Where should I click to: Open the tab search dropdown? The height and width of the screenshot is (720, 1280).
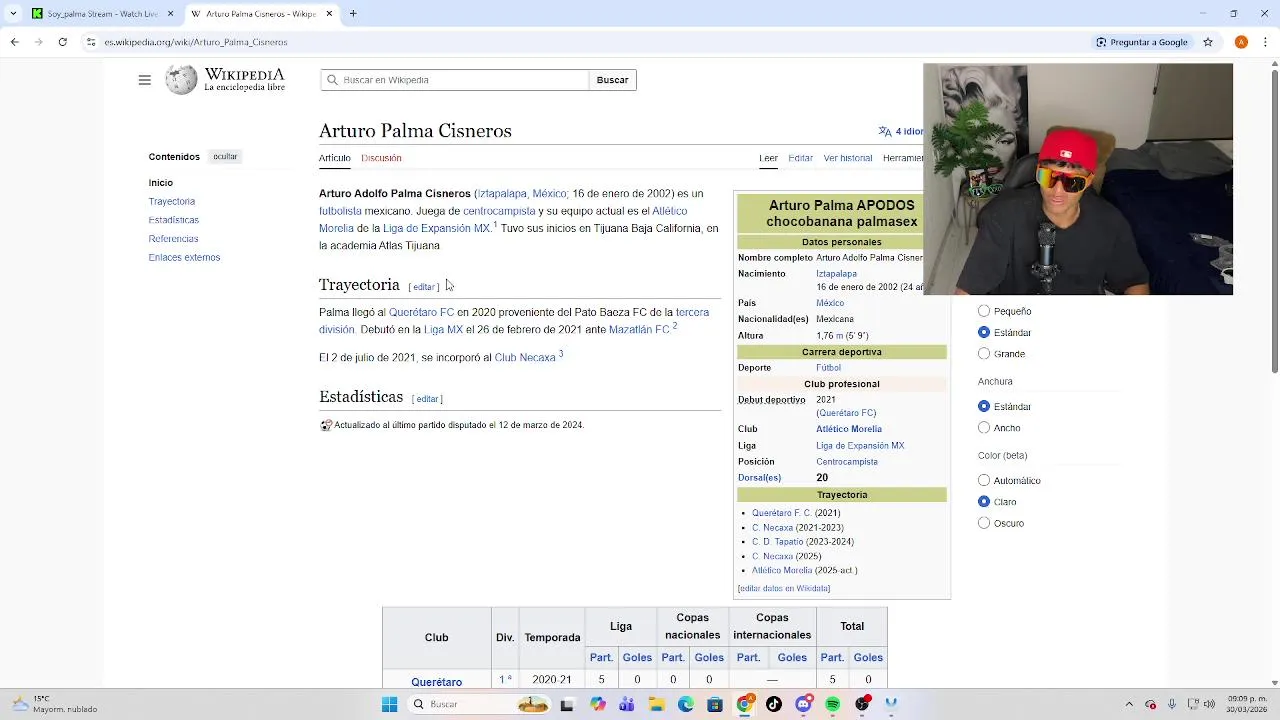(x=13, y=14)
